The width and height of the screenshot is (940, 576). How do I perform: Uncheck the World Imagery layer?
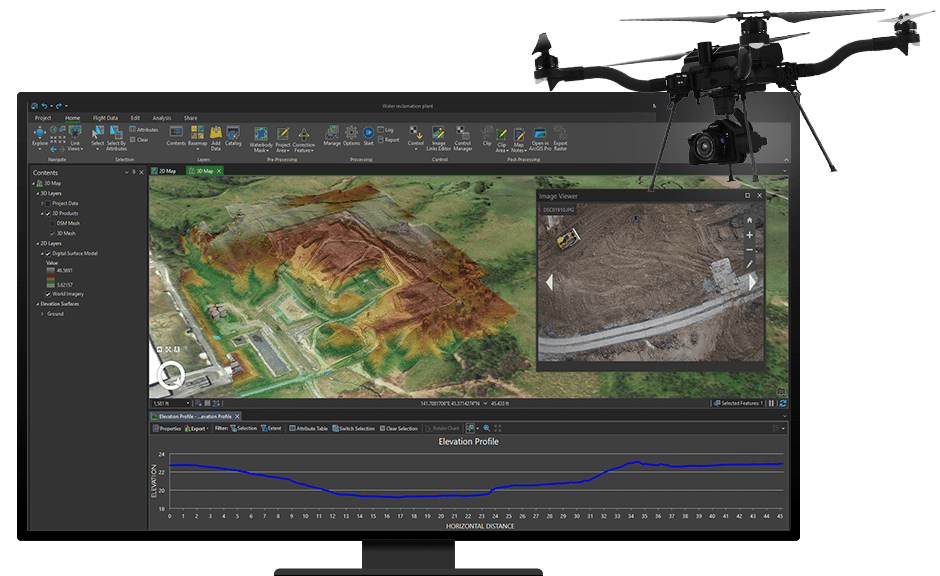coord(47,294)
